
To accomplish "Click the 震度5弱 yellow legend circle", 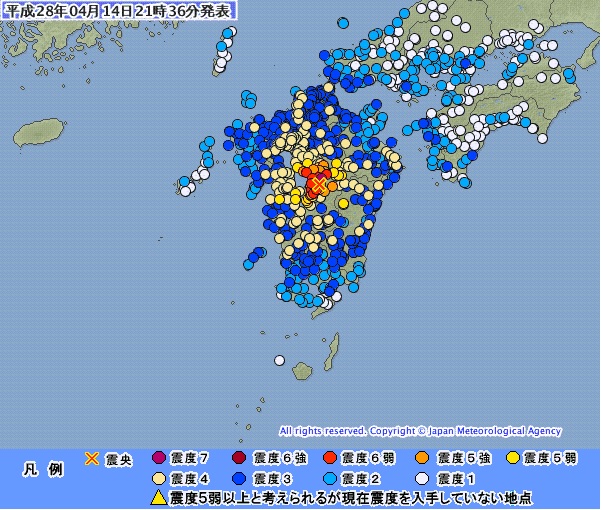I will (x=513, y=458).
